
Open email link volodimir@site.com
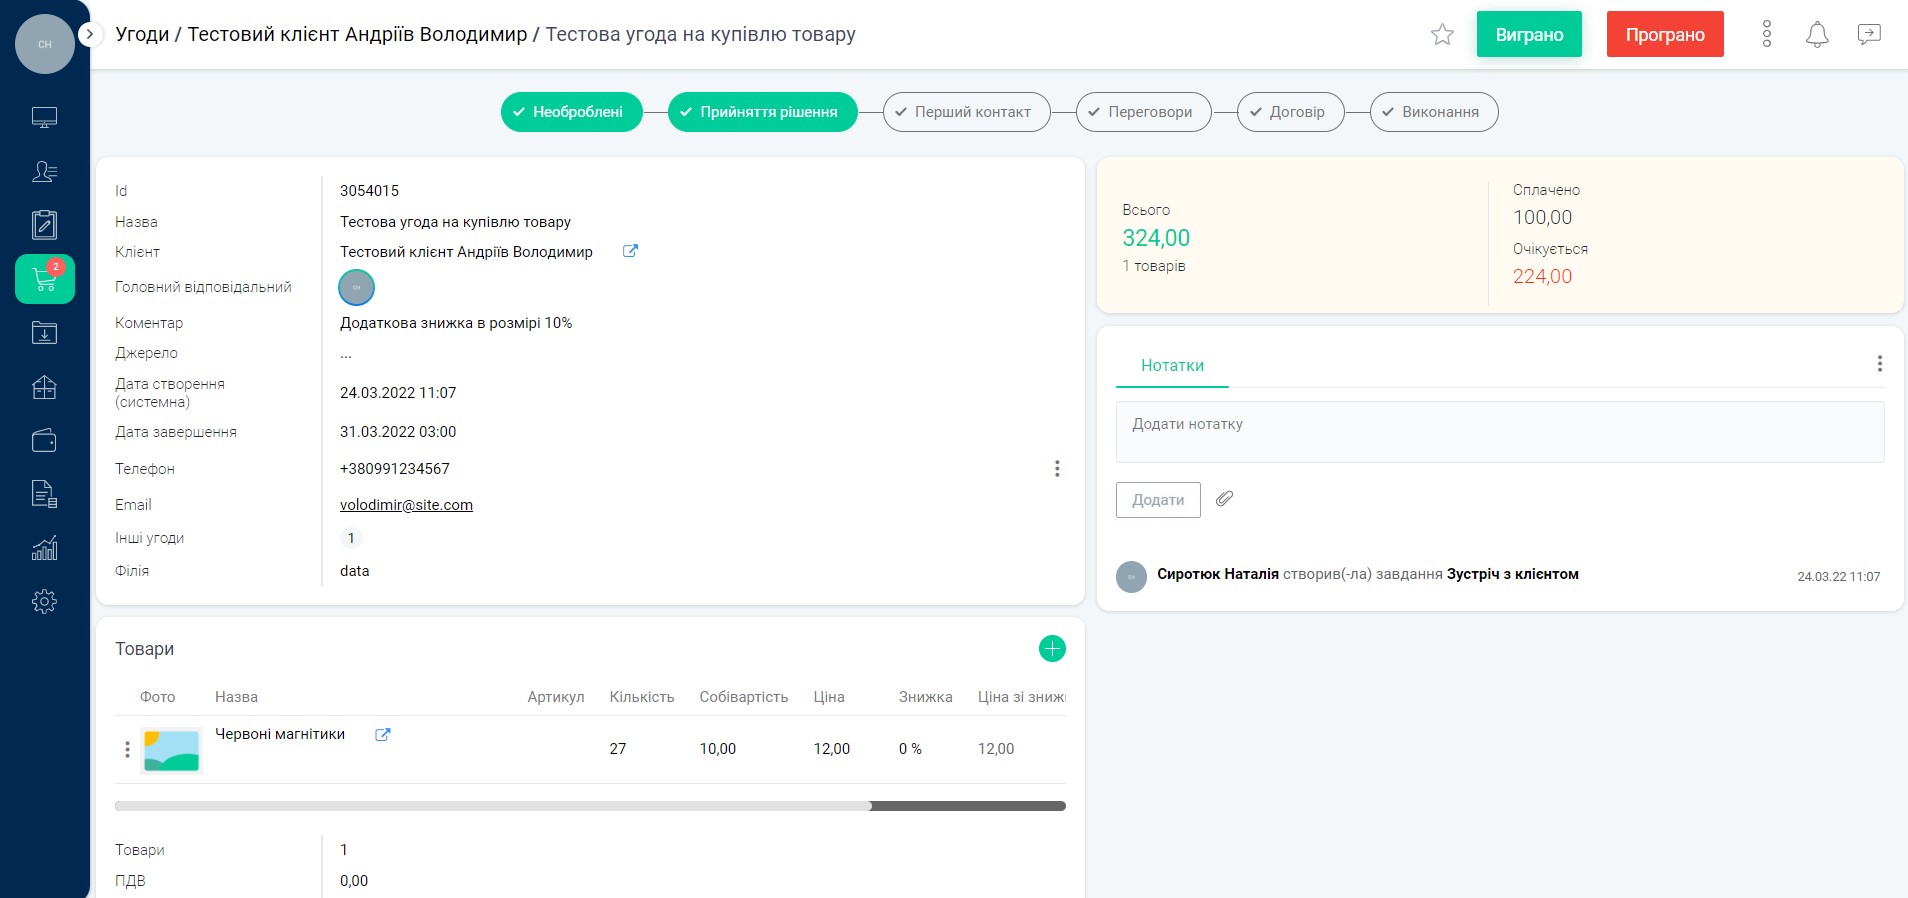point(406,505)
